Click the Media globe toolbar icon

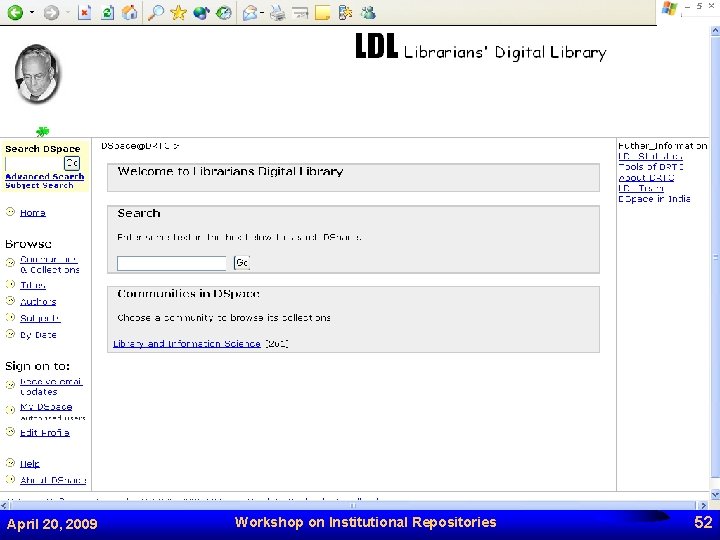(x=201, y=13)
